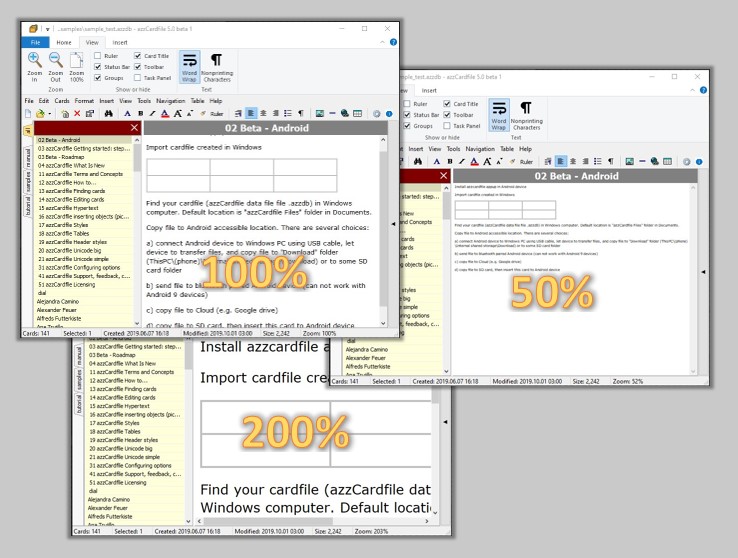Open the Cards menu in the 100% window
The width and height of the screenshot is (738, 558).
pyautogui.click(x=62, y=101)
